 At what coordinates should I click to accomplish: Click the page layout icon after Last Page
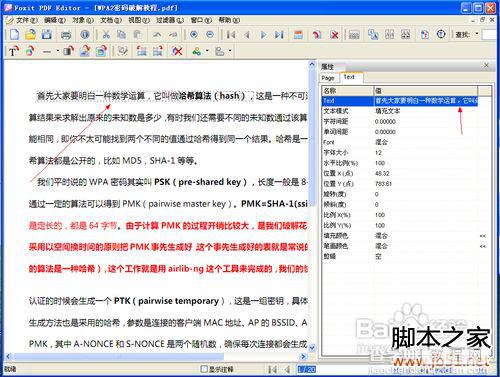tap(298, 34)
